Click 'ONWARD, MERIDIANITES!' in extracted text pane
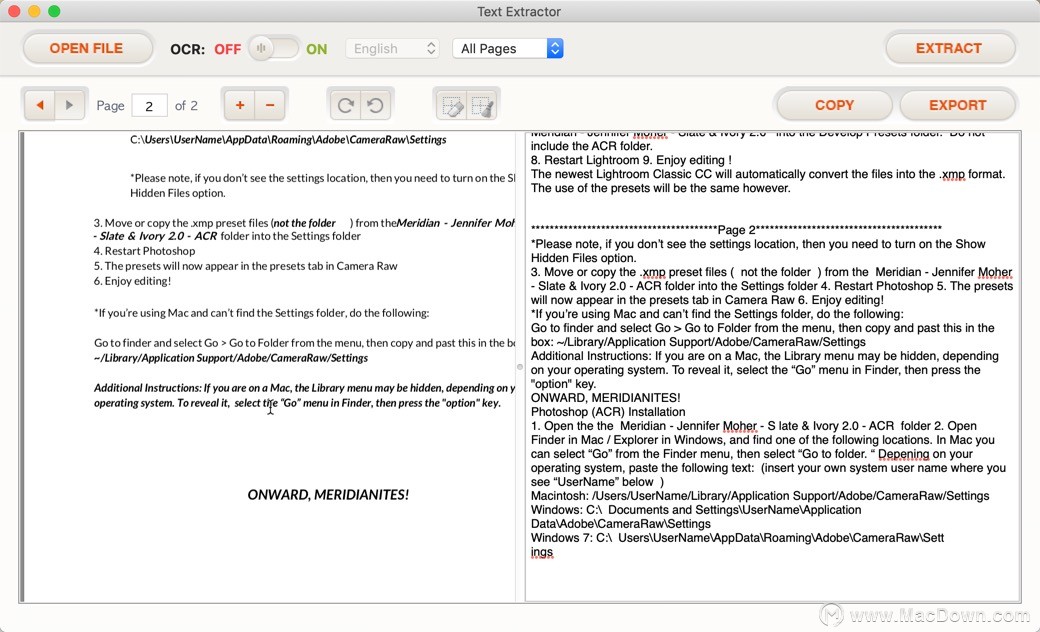1040x632 pixels. 606,397
